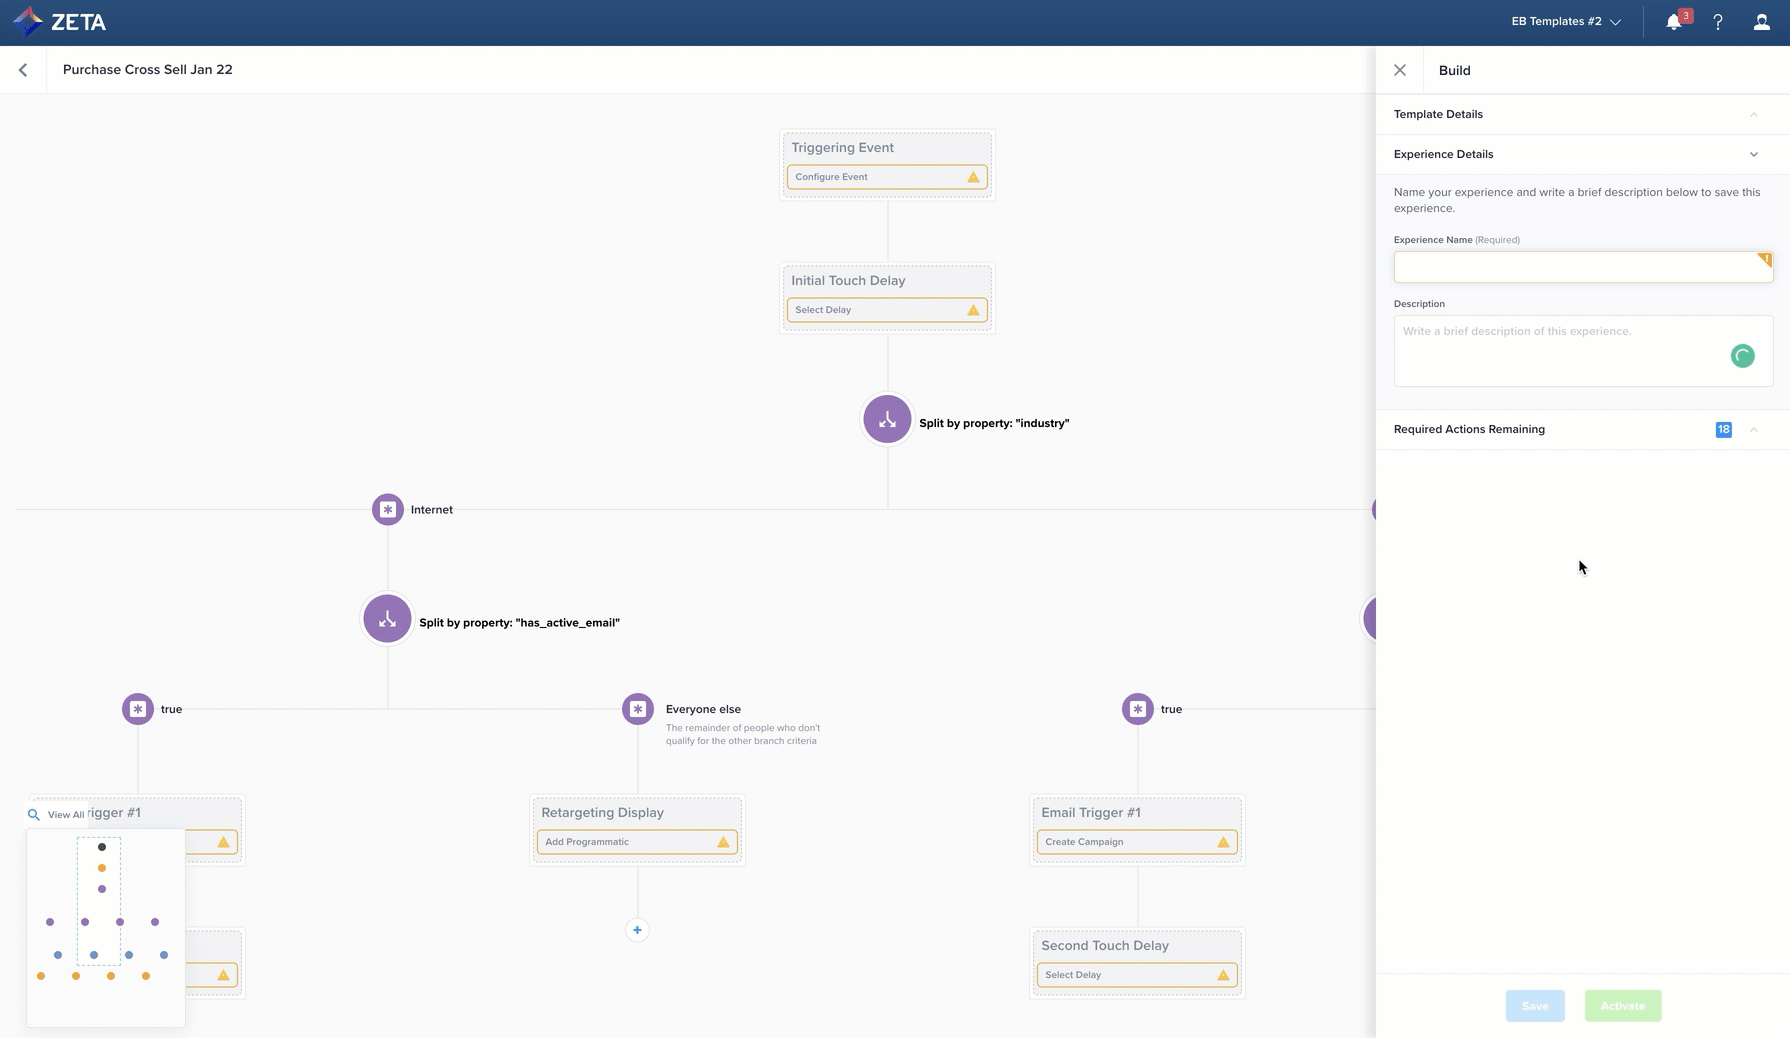The height and width of the screenshot is (1038, 1790).
Task: Open the EB Templates #2 dropdown
Action: (1566, 22)
